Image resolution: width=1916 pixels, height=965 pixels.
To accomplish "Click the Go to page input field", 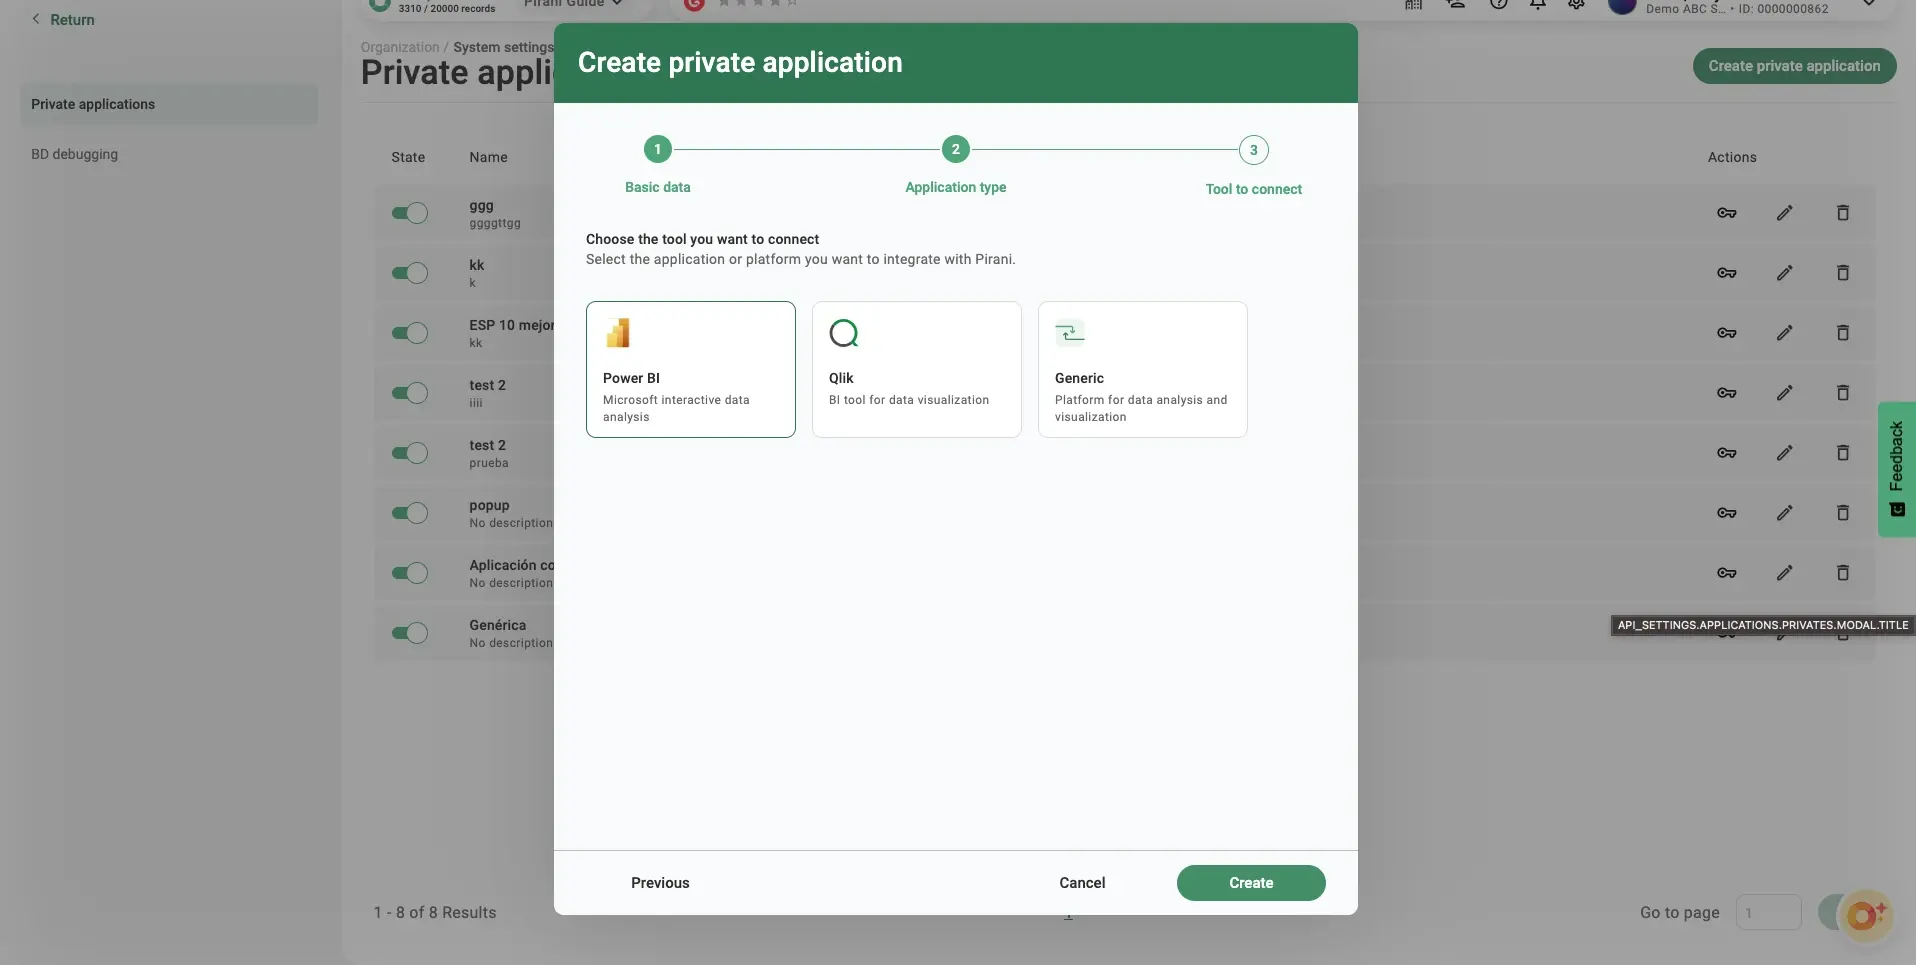I will (1767, 912).
